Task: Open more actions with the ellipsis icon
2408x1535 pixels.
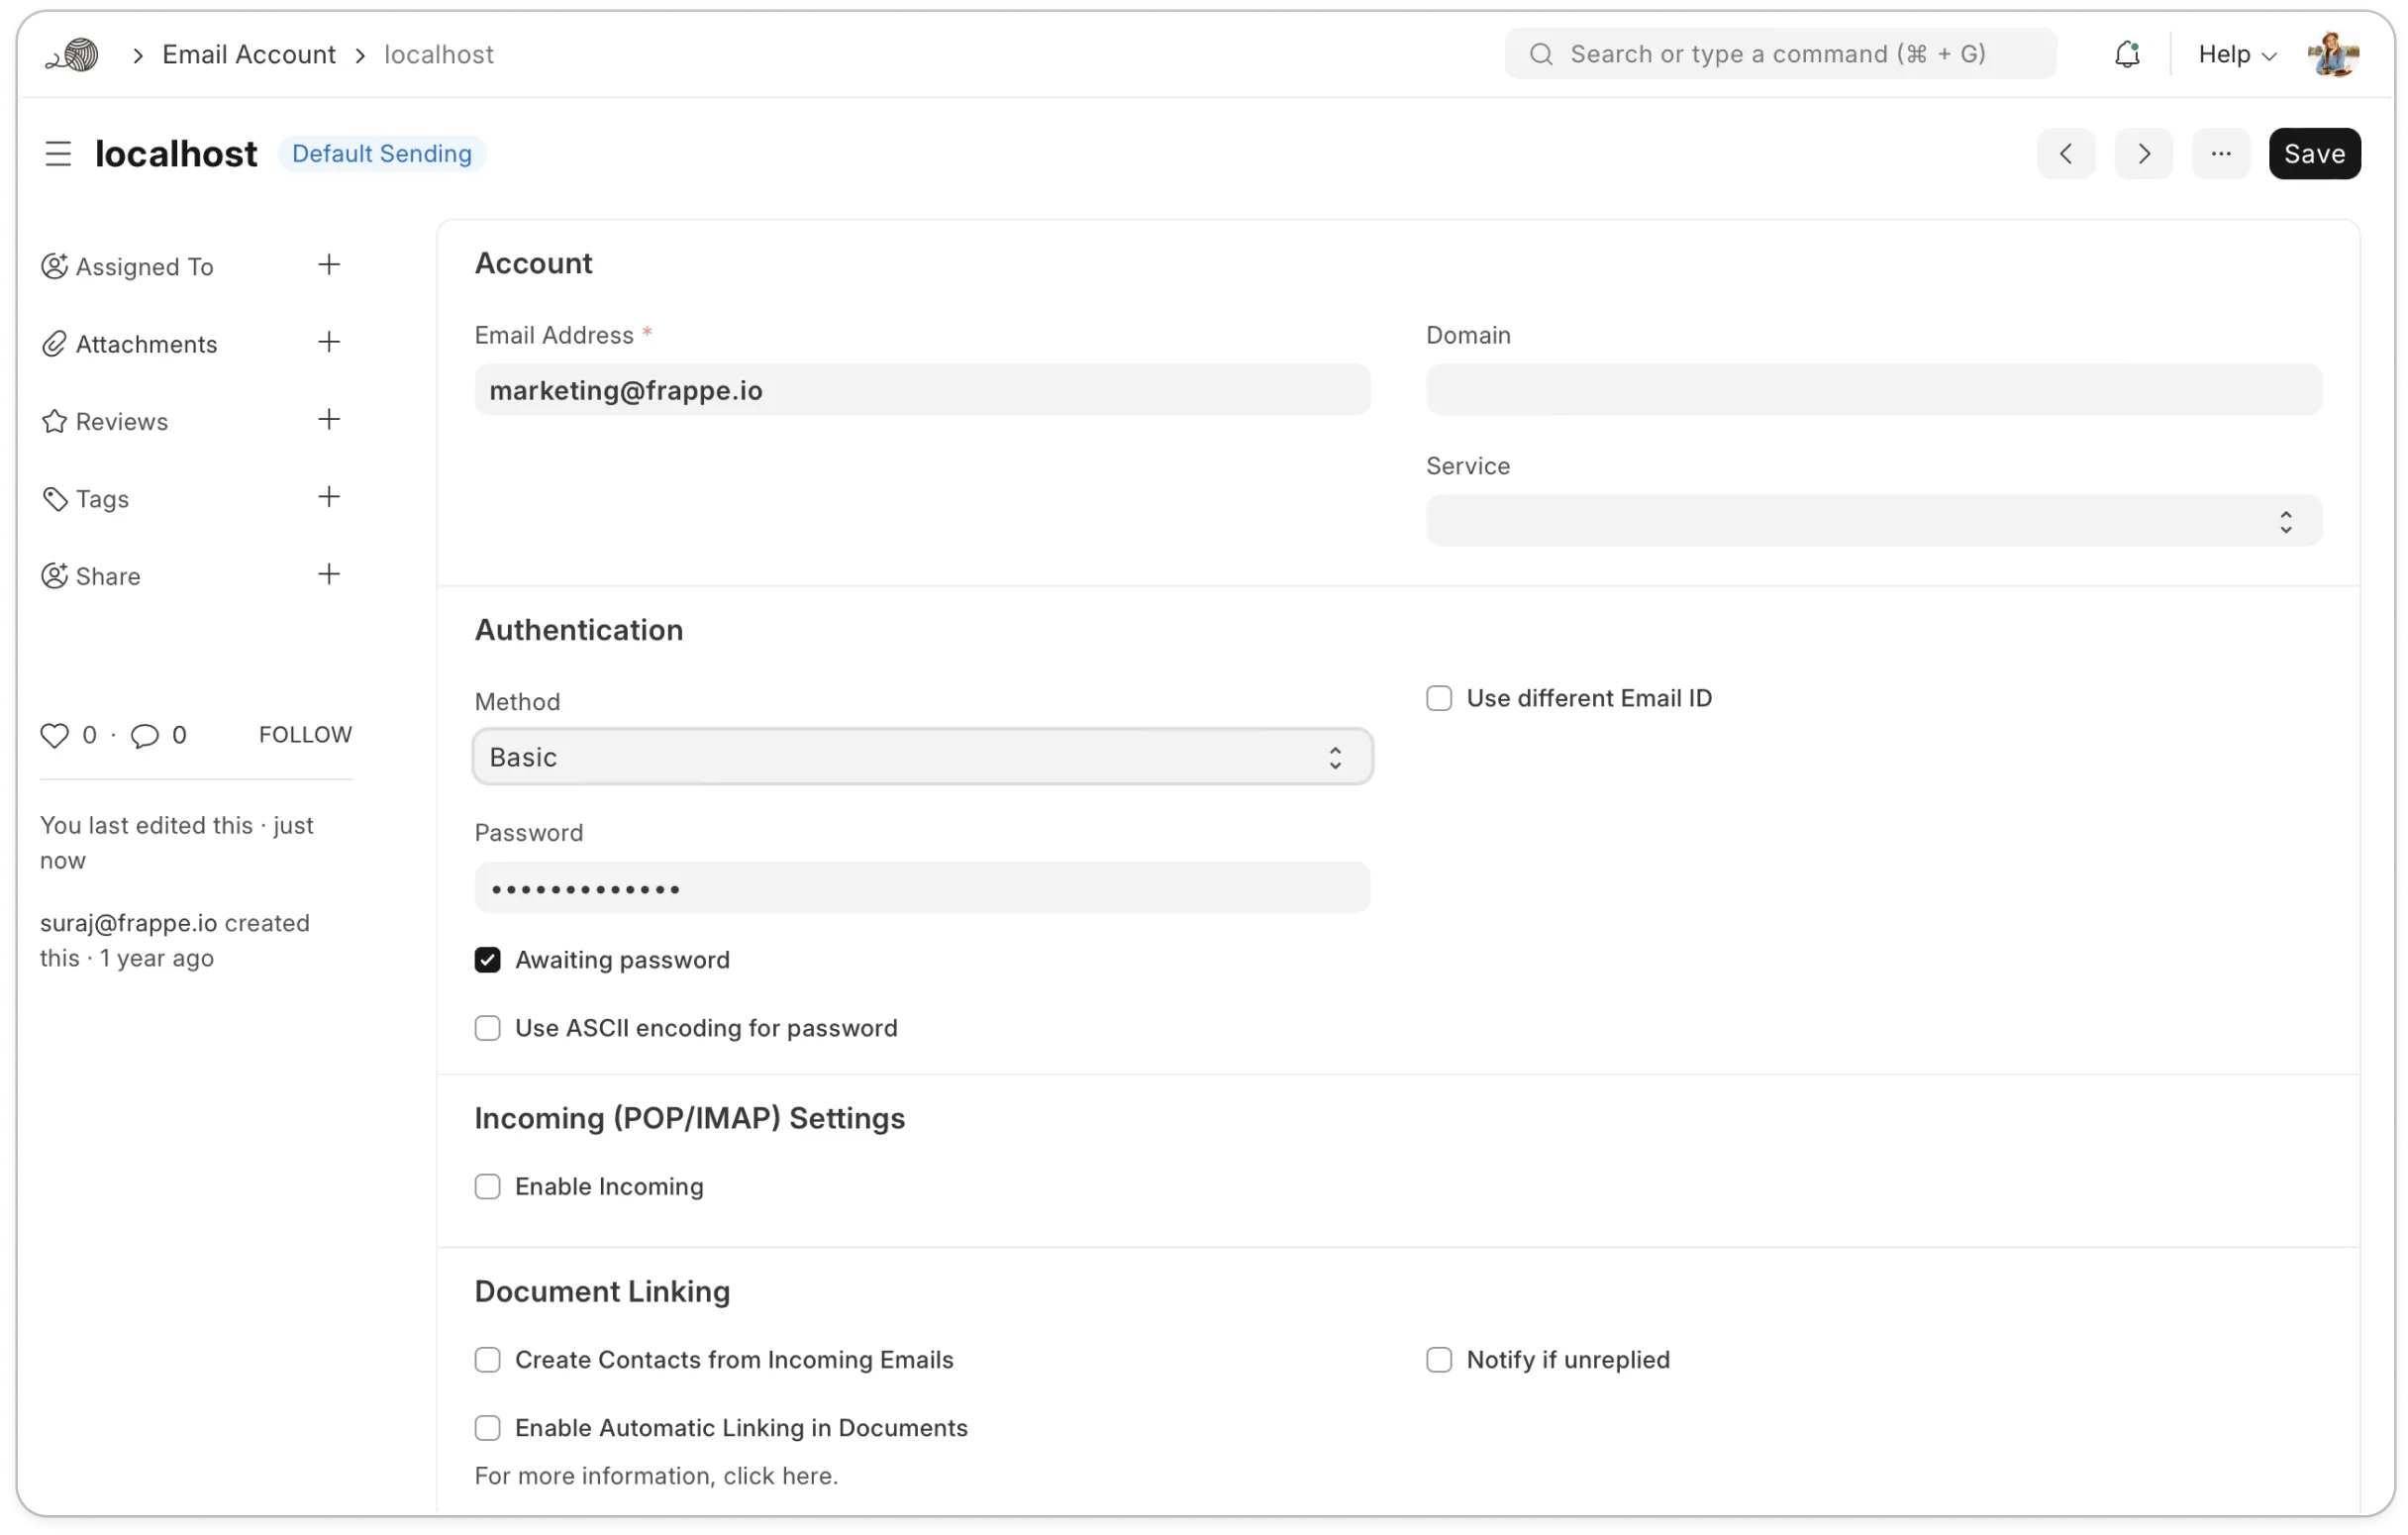Action: (x=2221, y=153)
